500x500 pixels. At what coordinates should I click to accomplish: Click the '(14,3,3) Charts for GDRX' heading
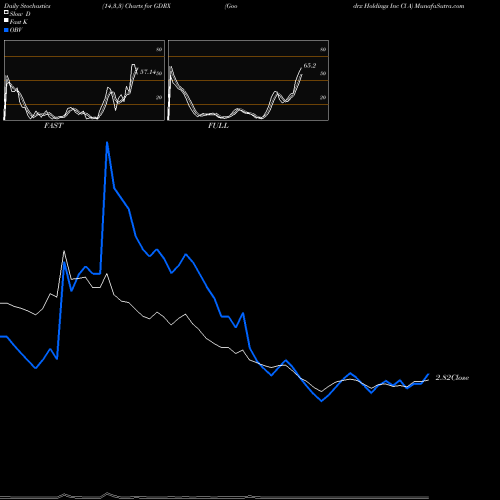(x=137, y=6)
